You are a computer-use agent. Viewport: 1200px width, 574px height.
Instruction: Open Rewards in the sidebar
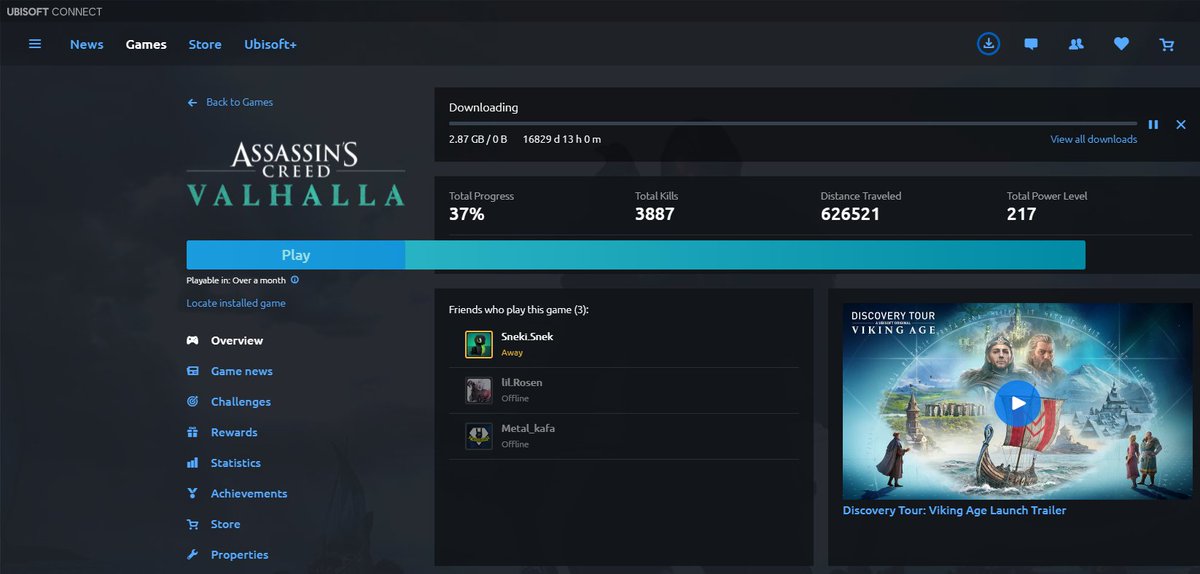(221, 432)
